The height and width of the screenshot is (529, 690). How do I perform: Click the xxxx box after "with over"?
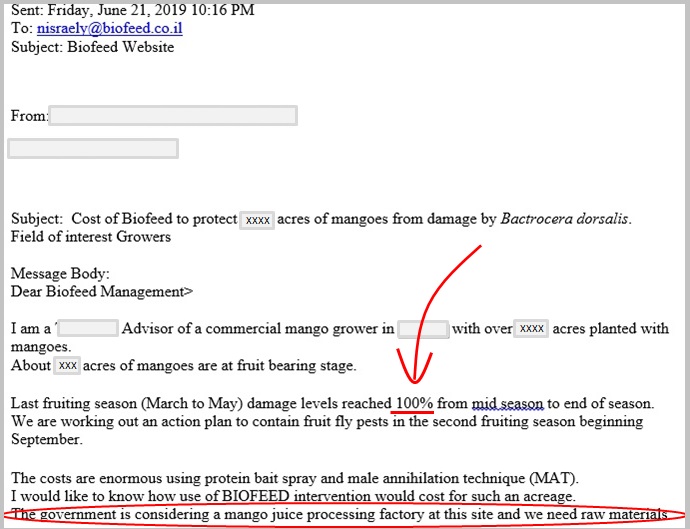tap(531, 329)
